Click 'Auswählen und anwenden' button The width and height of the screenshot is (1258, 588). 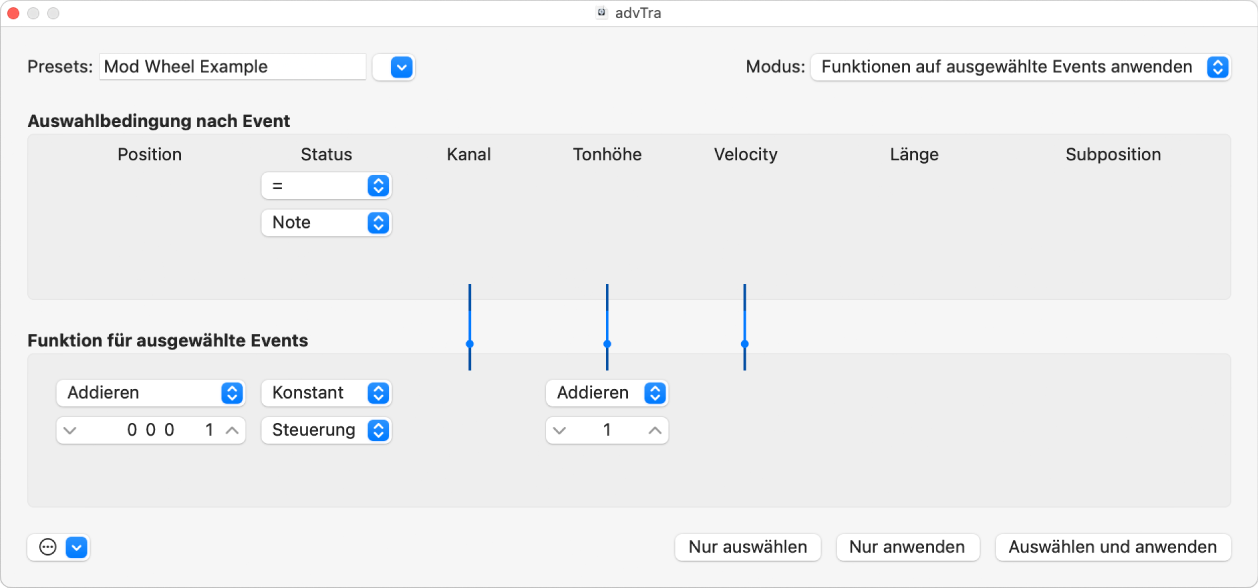tap(1112, 547)
